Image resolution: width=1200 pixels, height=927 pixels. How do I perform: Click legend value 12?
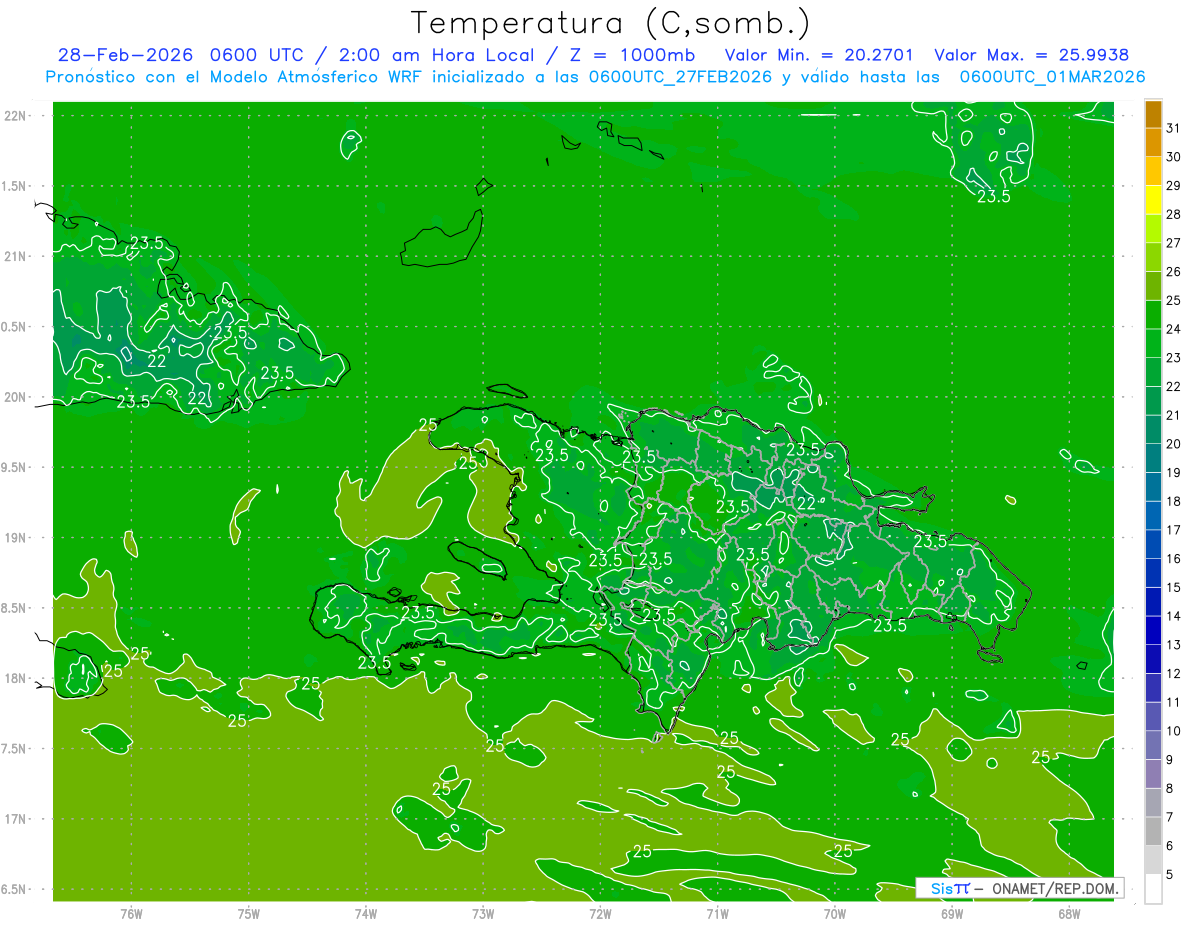[1173, 673]
